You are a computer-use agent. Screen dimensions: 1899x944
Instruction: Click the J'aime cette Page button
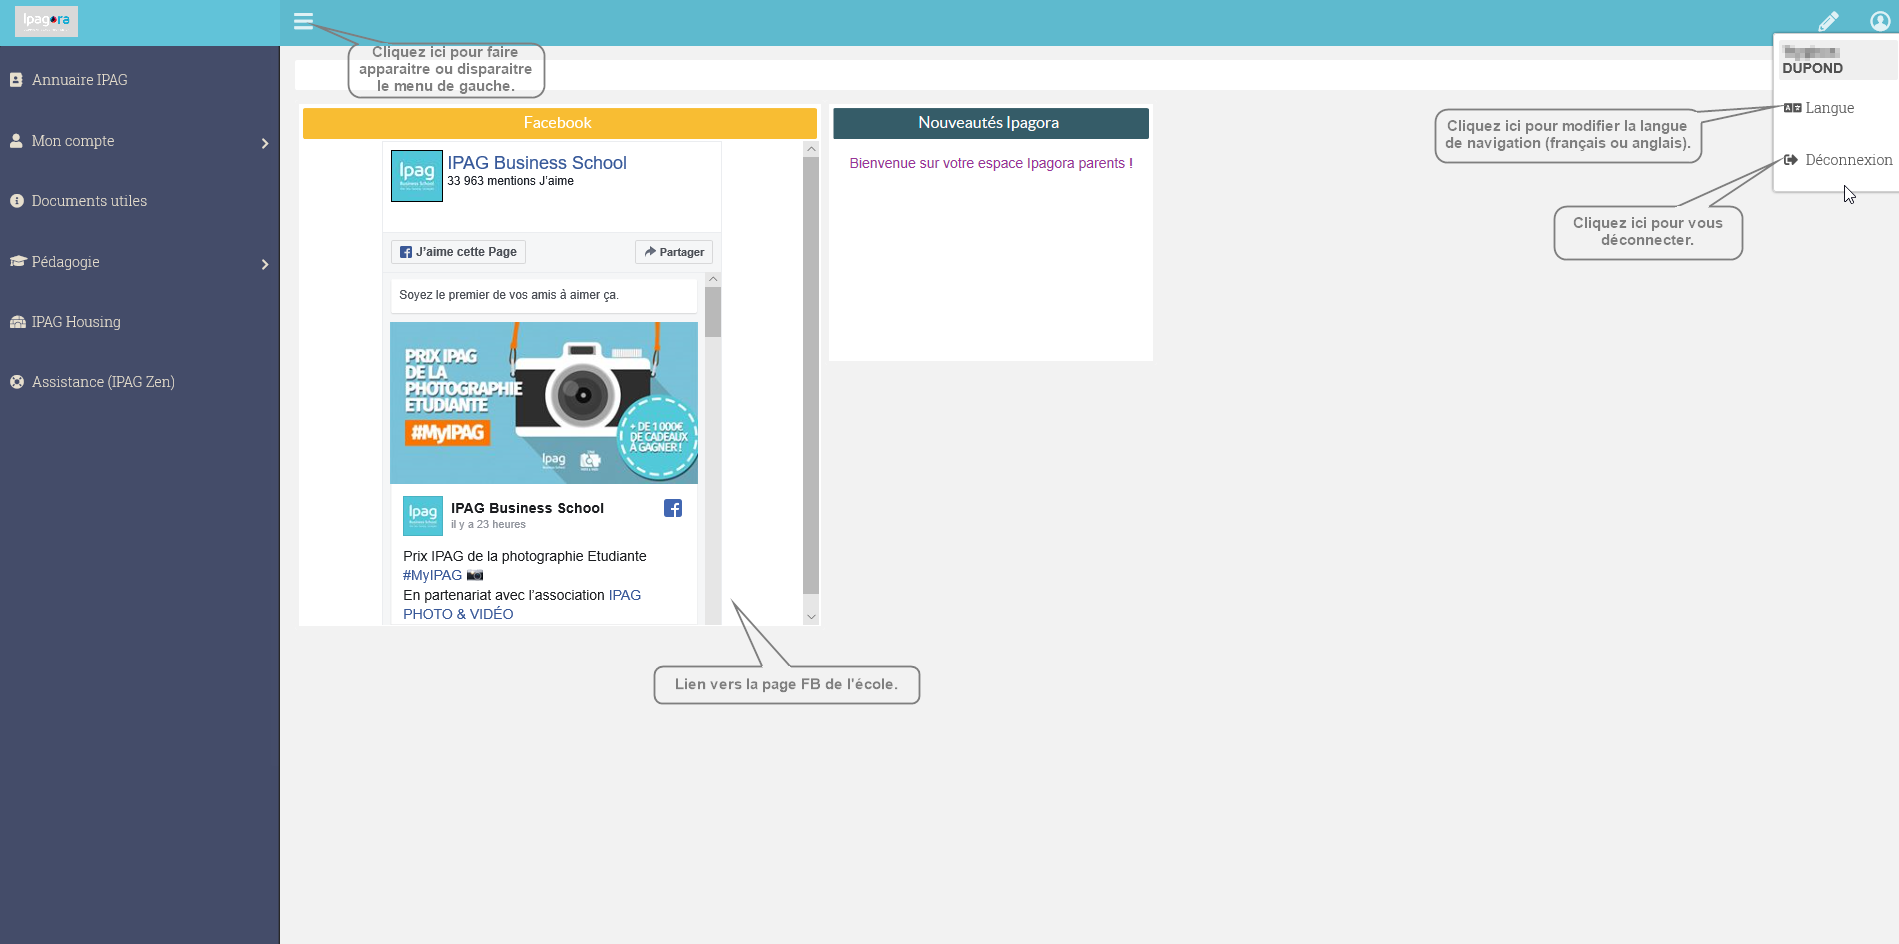459,252
